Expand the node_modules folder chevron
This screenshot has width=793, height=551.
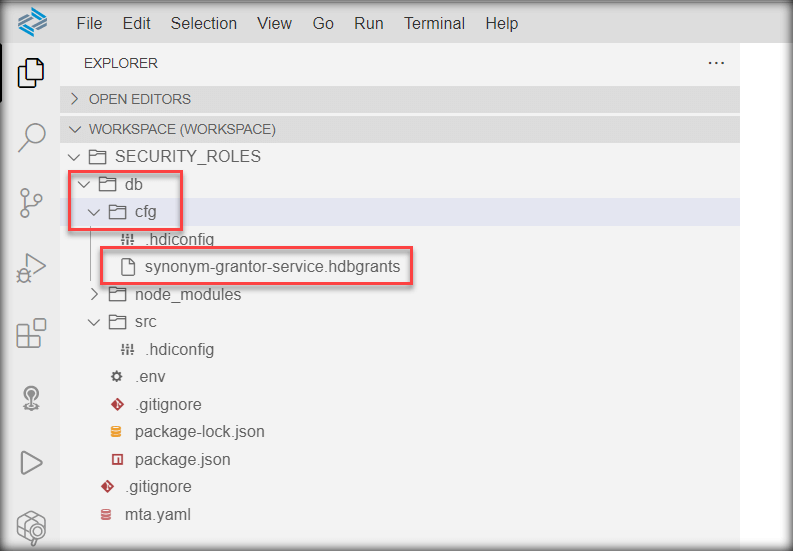click(94, 294)
